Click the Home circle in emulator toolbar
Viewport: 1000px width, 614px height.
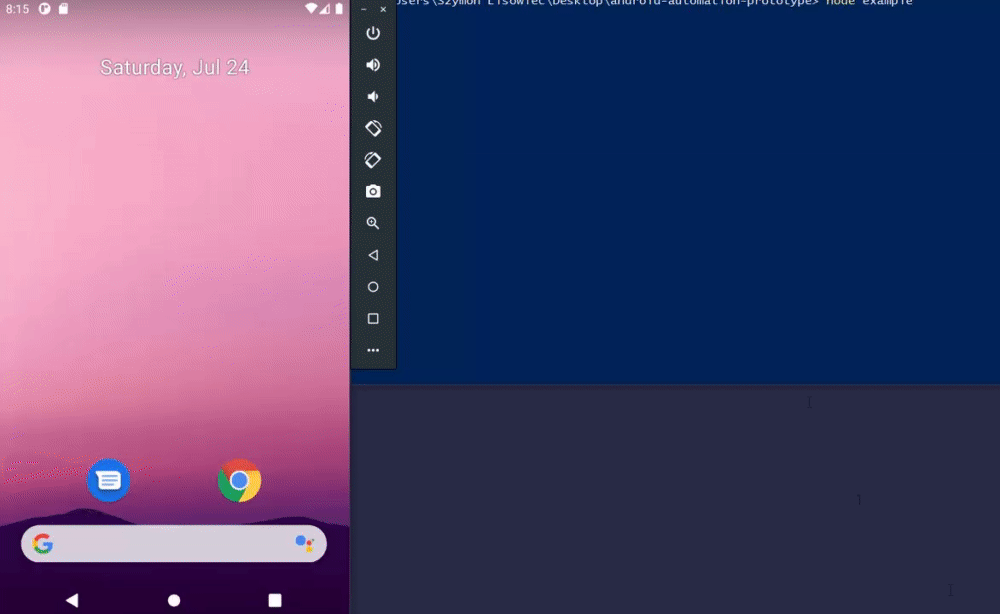coord(373,287)
